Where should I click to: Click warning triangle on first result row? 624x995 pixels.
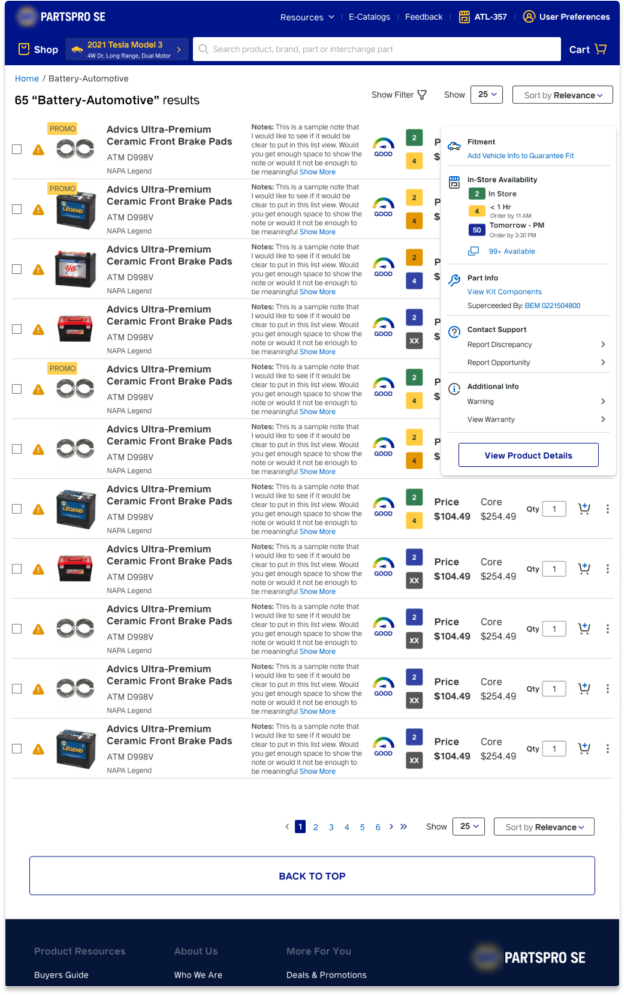click(39, 150)
